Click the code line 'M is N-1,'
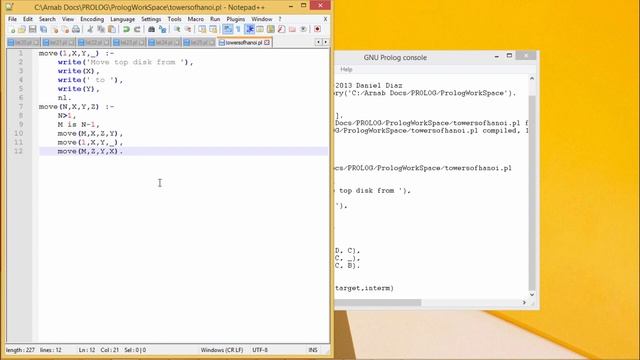Image resolution: width=640 pixels, height=360 pixels. (x=78, y=124)
